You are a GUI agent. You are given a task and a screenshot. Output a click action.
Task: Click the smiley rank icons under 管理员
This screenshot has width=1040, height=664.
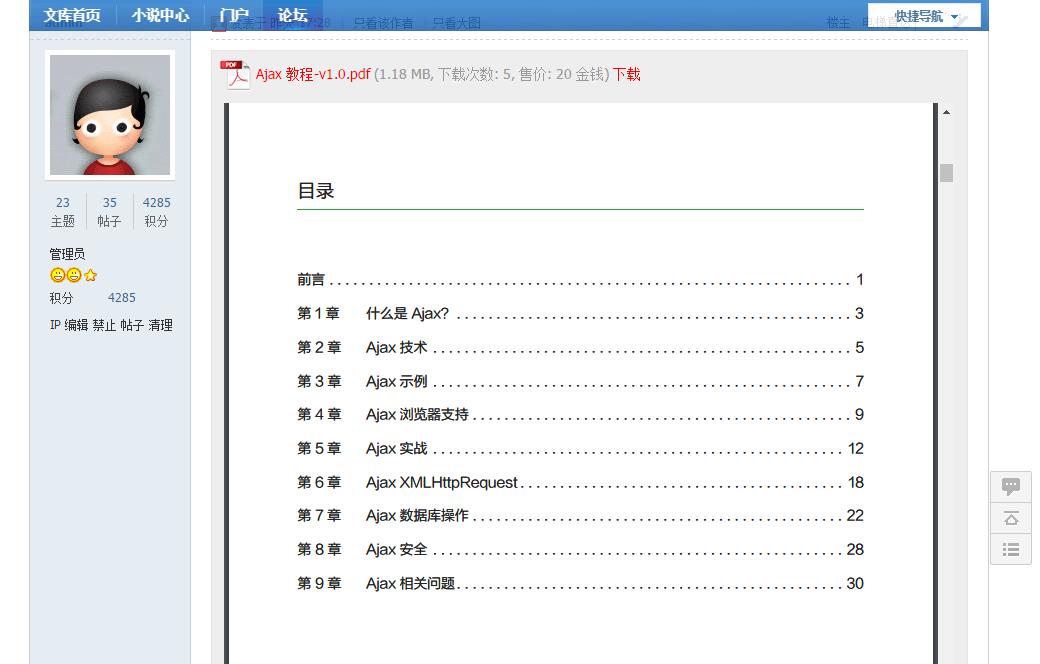pos(66,275)
